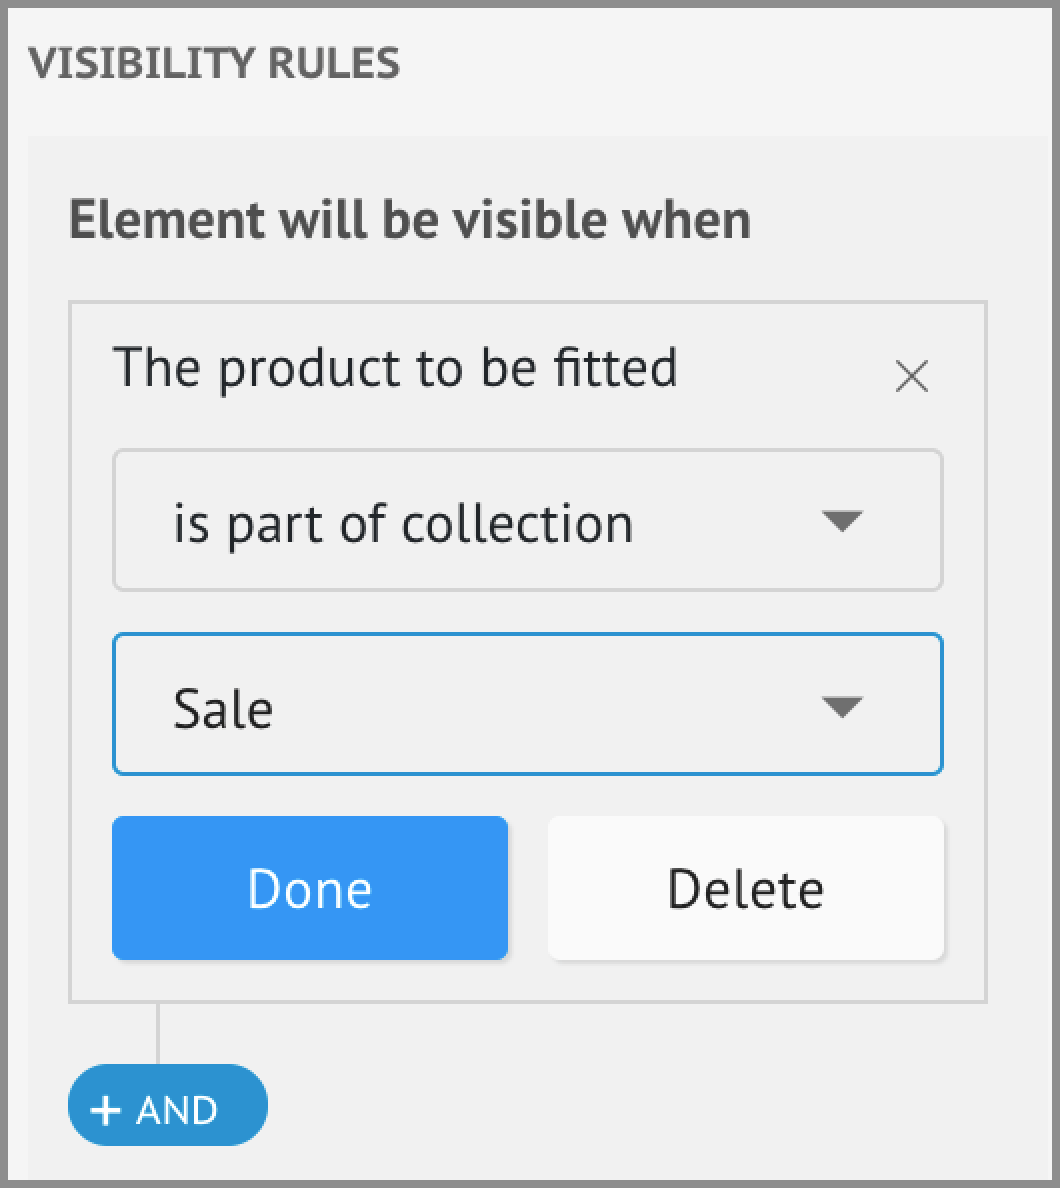Click the "Sale" text in the collection field
1060x1188 pixels.
click(x=223, y=708)
